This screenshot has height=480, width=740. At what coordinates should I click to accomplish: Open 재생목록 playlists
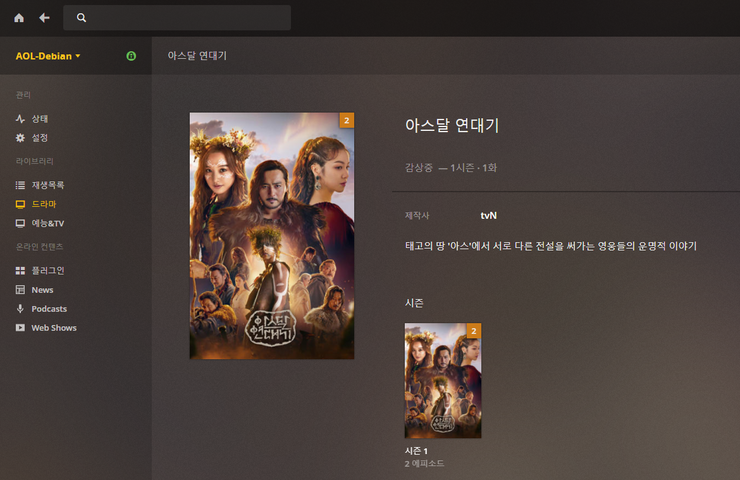tap(48, 185)
